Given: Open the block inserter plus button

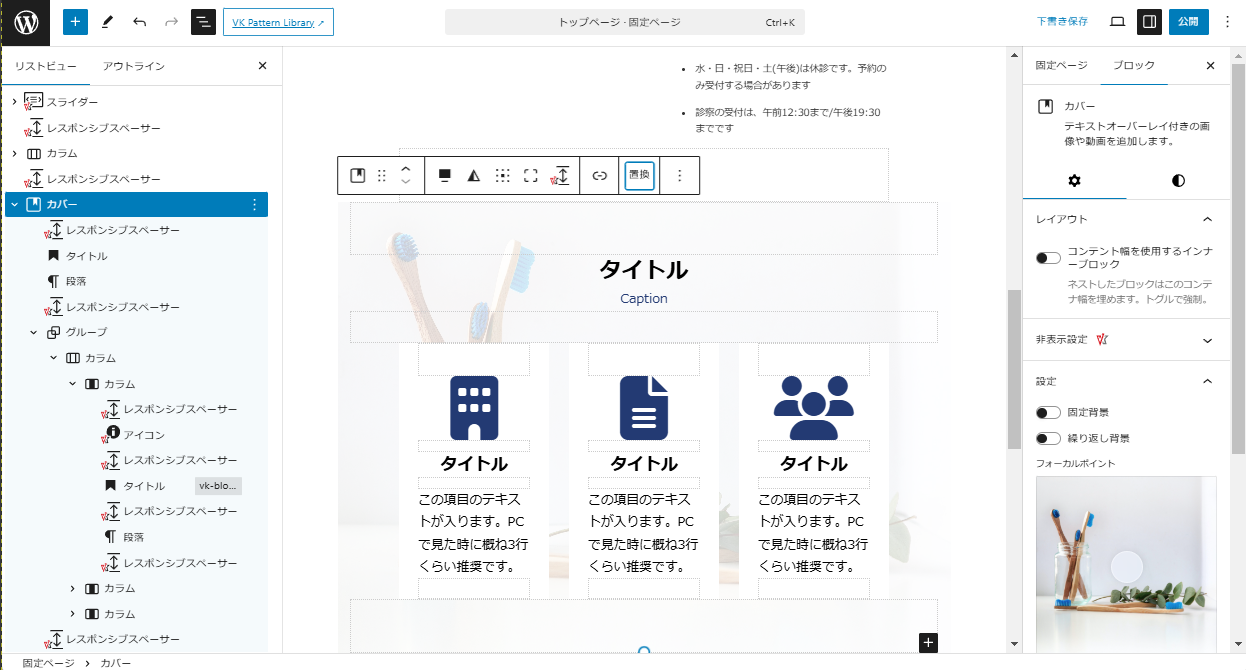Looking at the screenshot, I should pyautogui.click(x=75, y=22).
